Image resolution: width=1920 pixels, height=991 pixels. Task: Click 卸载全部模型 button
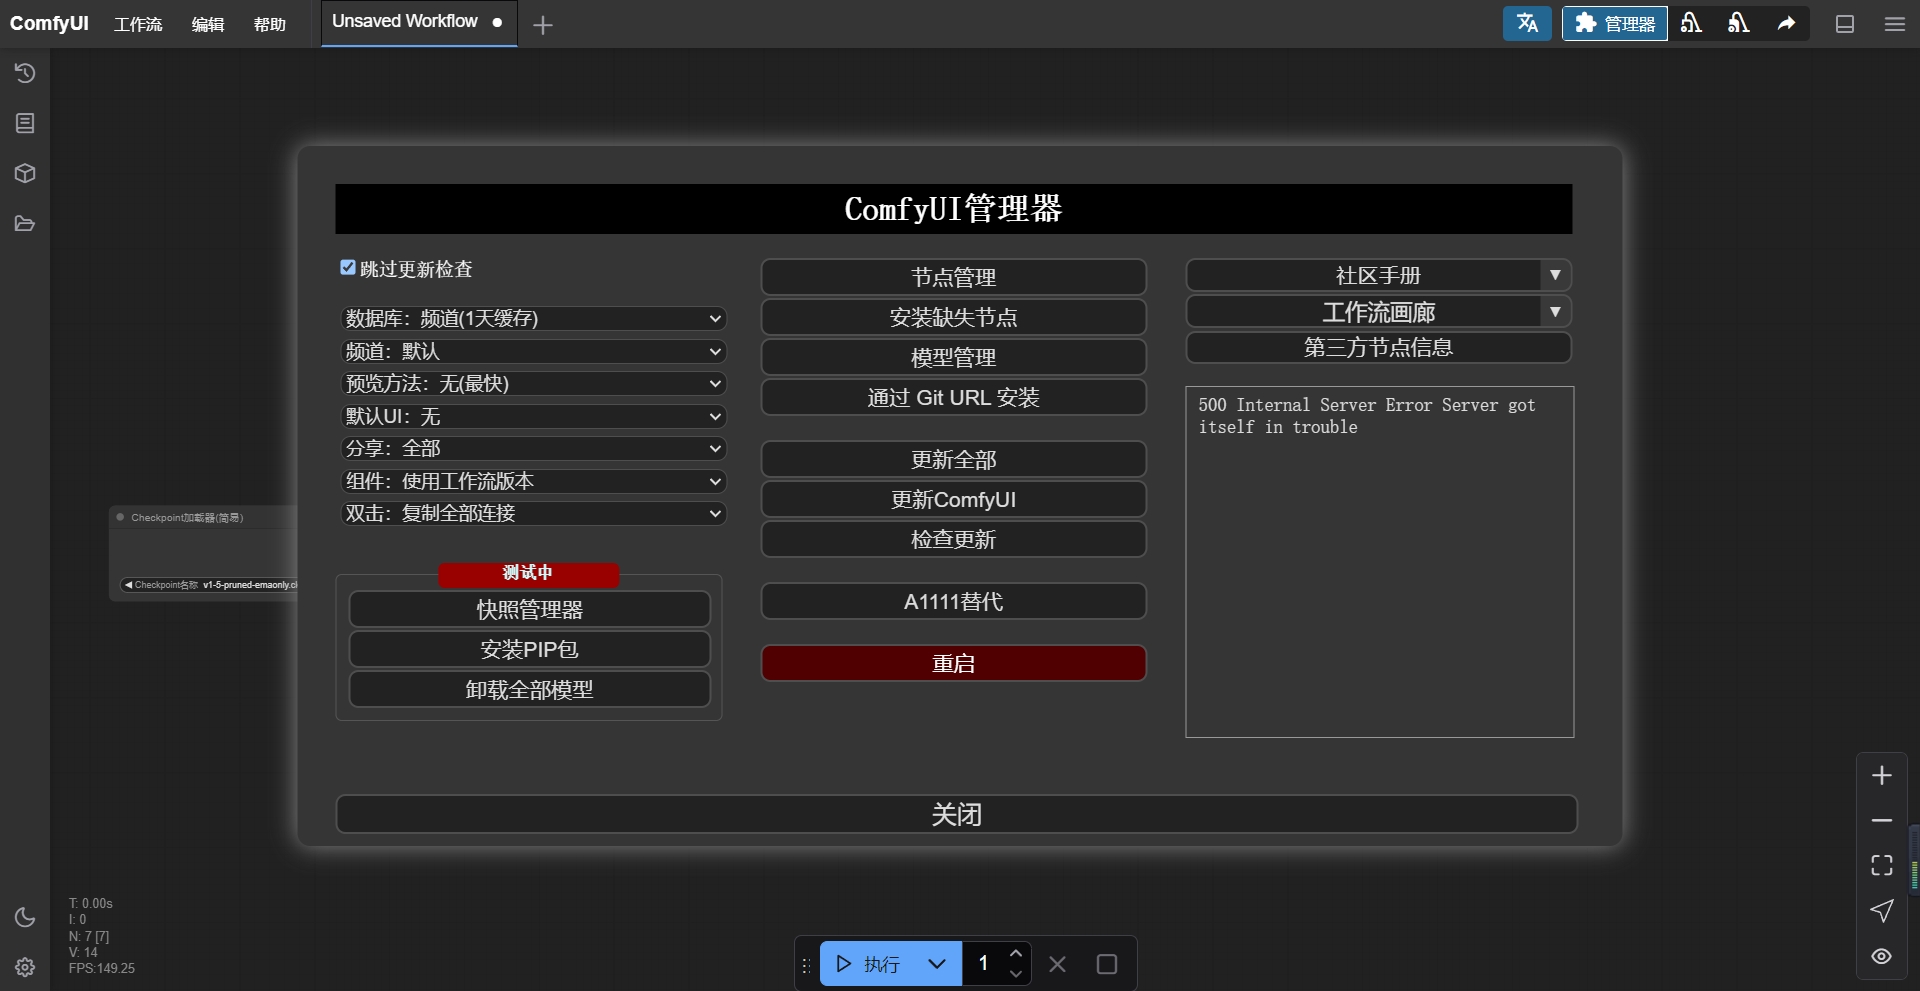coord(530,689)
